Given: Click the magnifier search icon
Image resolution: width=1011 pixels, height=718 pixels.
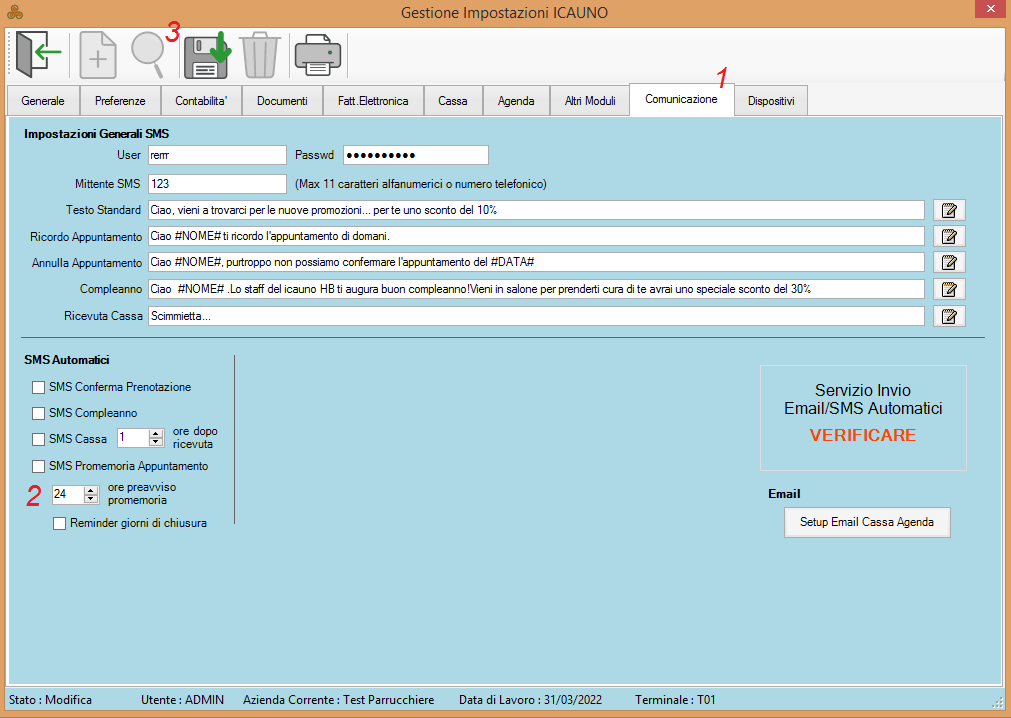Looking at the screenshot, I should (148, 55).
